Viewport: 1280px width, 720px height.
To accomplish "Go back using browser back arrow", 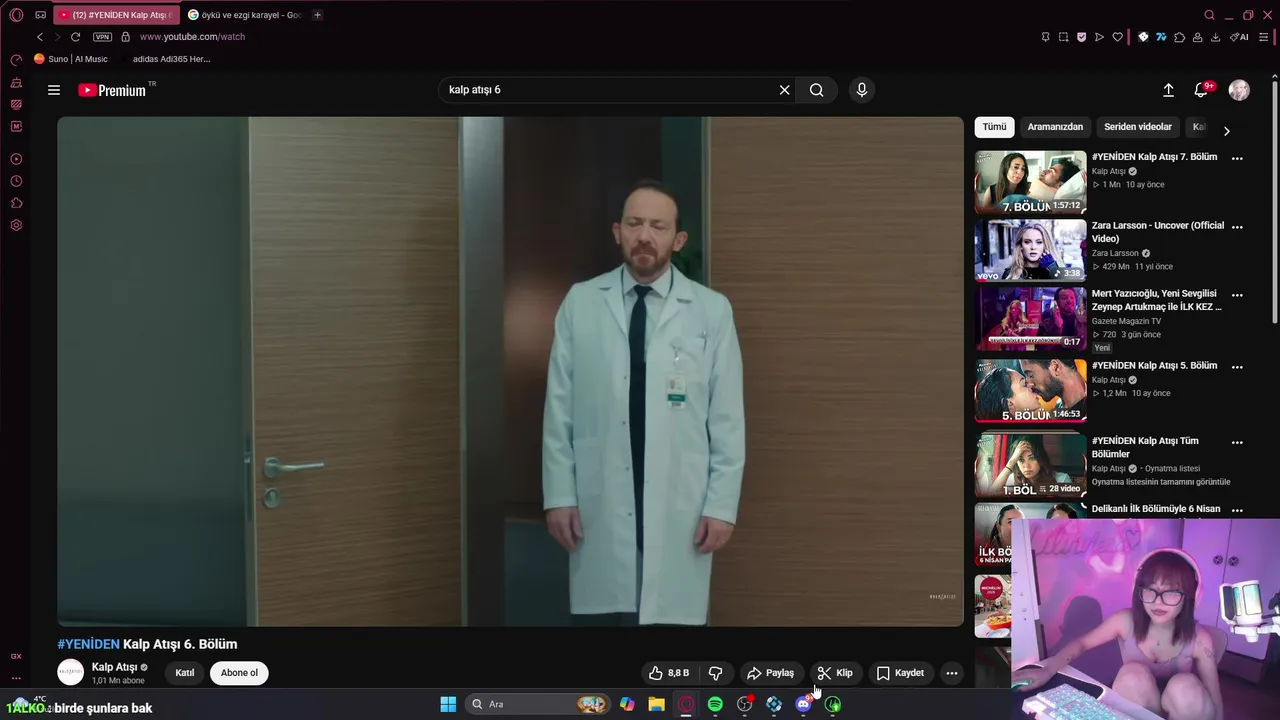I will [x=40, y=37].
